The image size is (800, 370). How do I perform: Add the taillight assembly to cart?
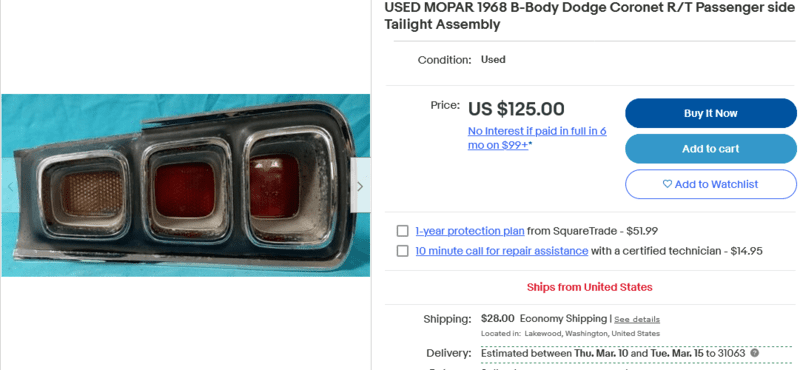(x=710, y=149)
